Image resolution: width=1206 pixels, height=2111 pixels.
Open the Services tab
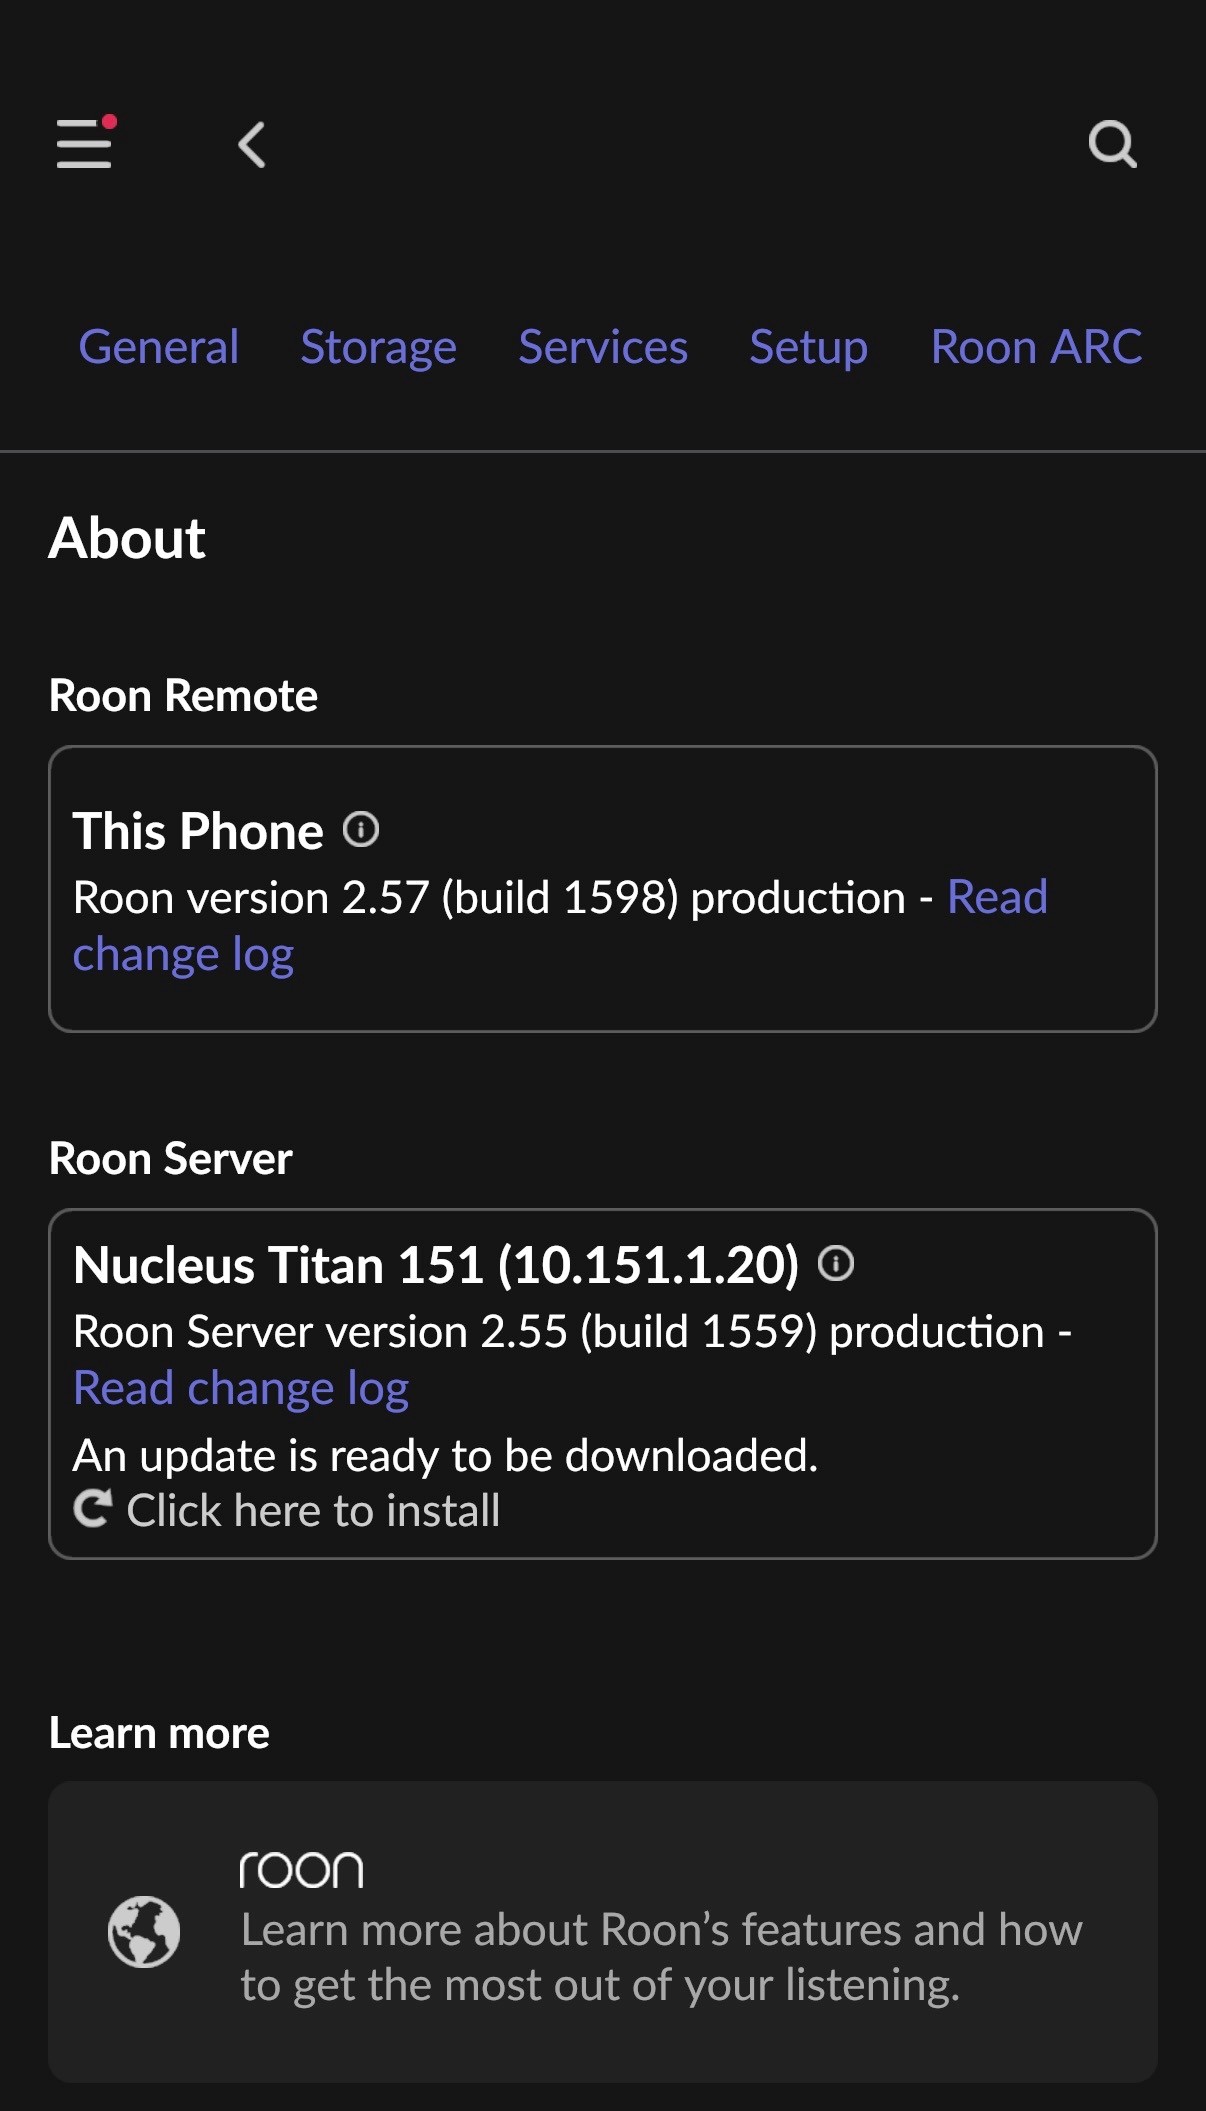pyautogui.click(x=603, y=348)
